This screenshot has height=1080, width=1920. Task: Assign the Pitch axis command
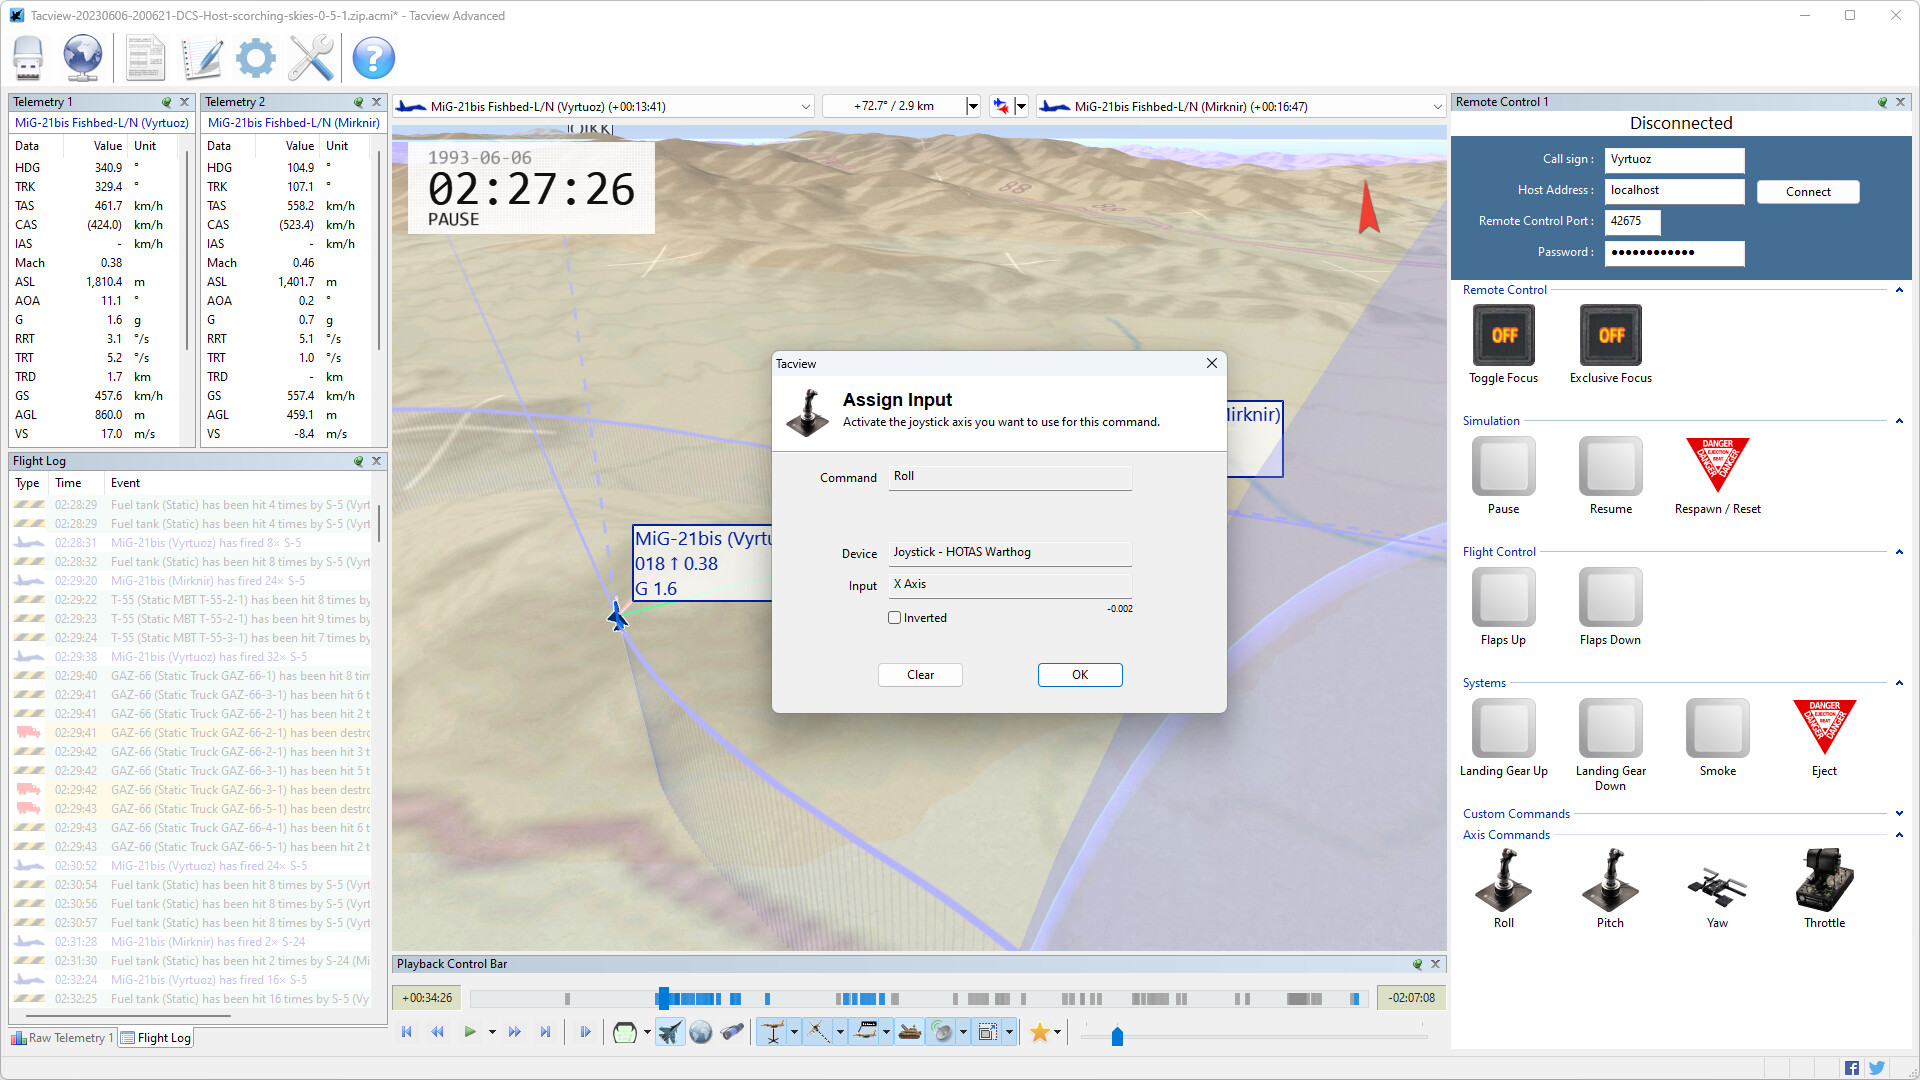click(x=1610, y=885)
